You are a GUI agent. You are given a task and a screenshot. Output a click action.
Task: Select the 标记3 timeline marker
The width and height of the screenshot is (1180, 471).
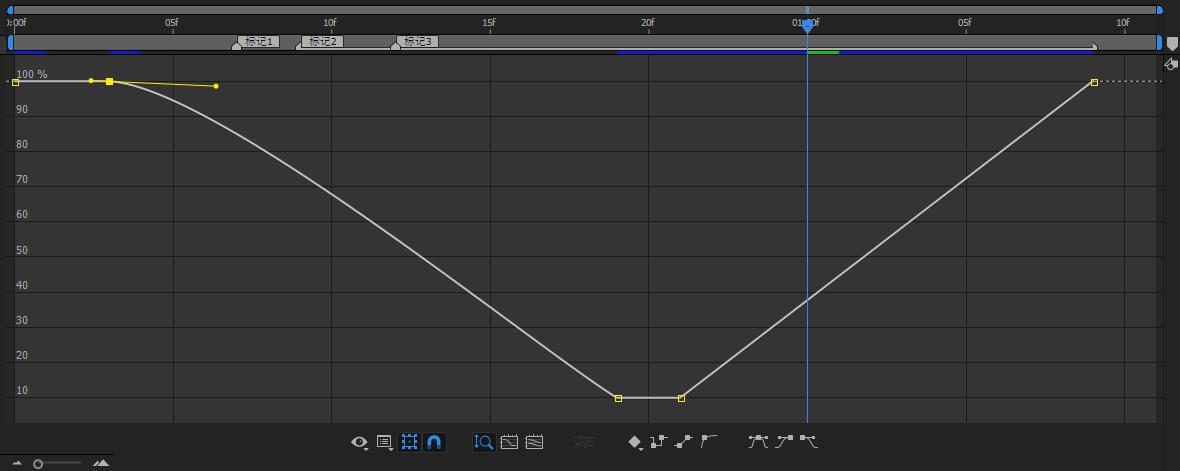tap(418, 41)
